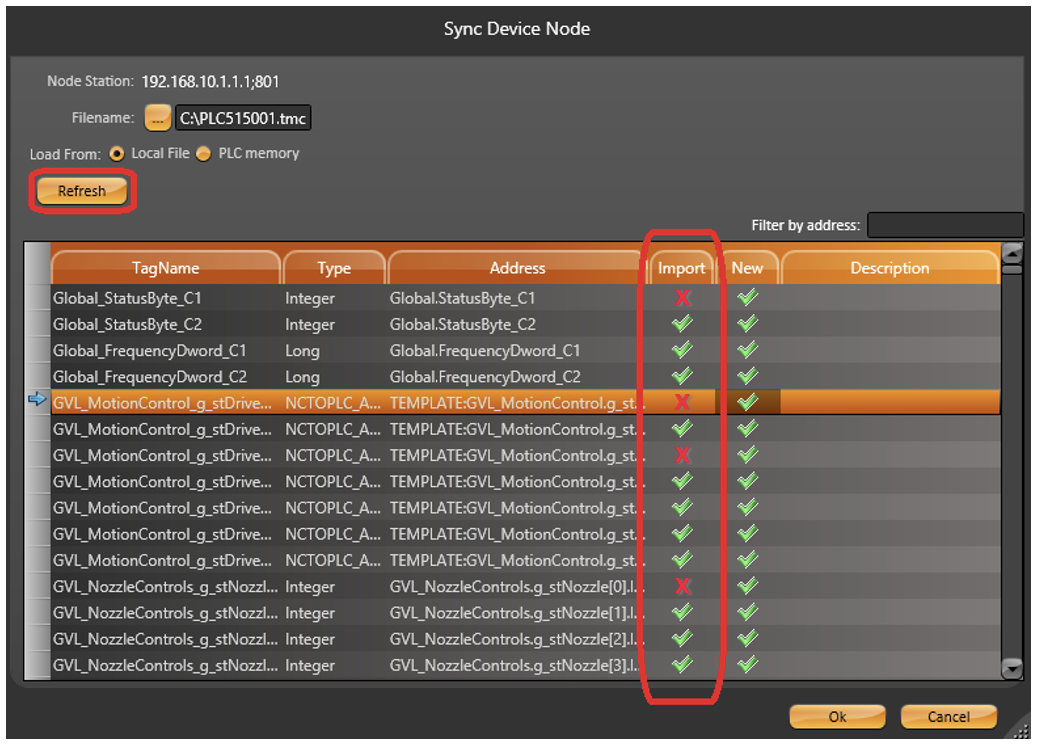Toggle Import check for stNozzle[2] row
This screenshot has height=746, width=1044.
682,639
